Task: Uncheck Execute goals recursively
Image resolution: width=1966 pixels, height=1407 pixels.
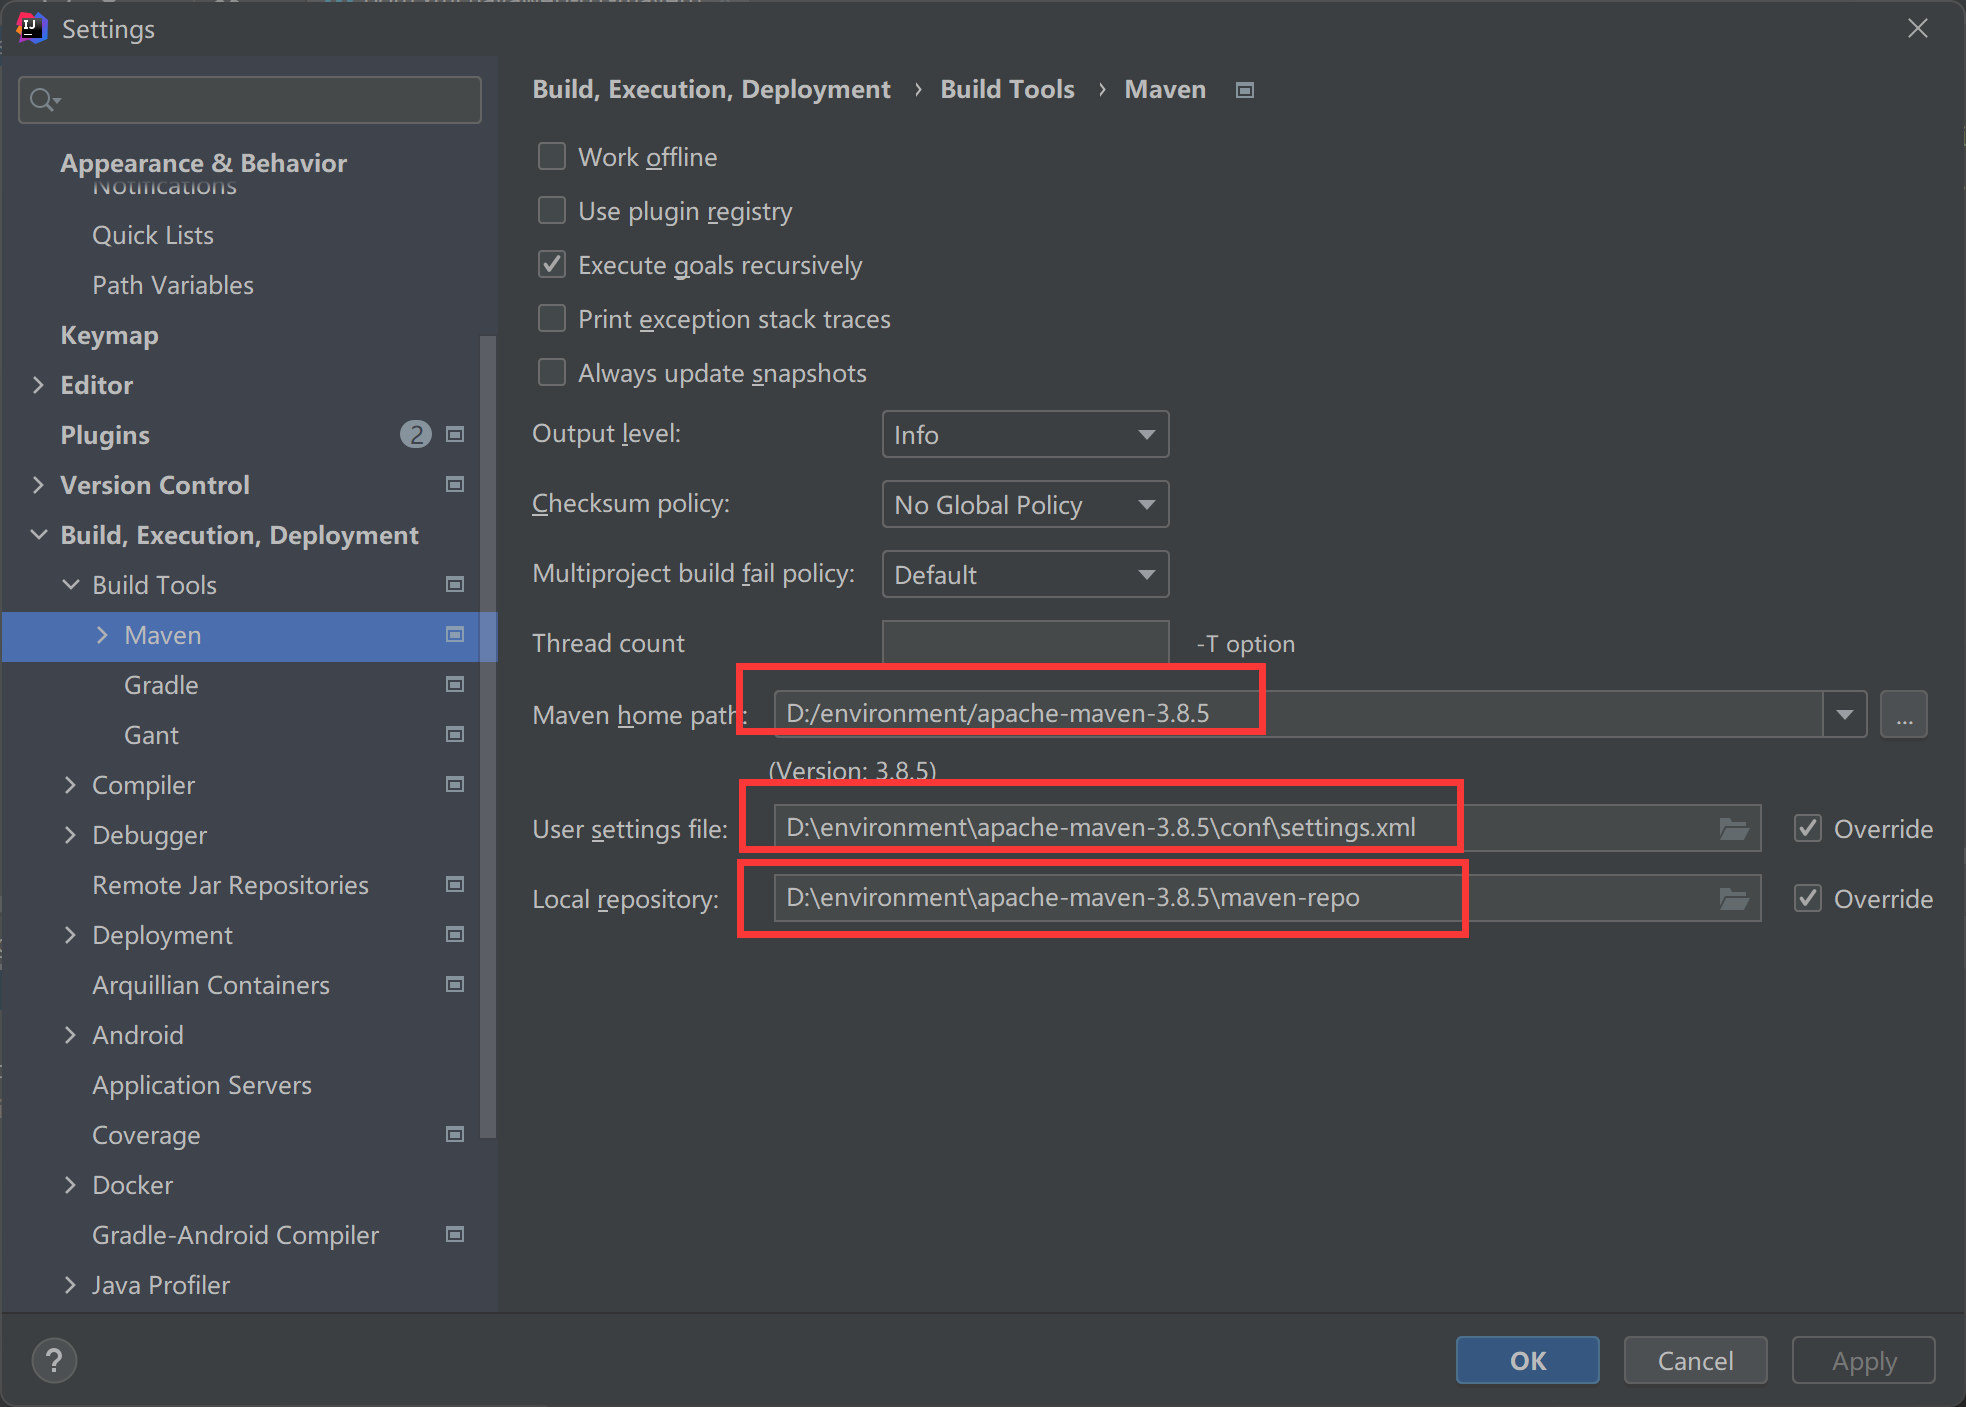Action: (x=552, y=265)
